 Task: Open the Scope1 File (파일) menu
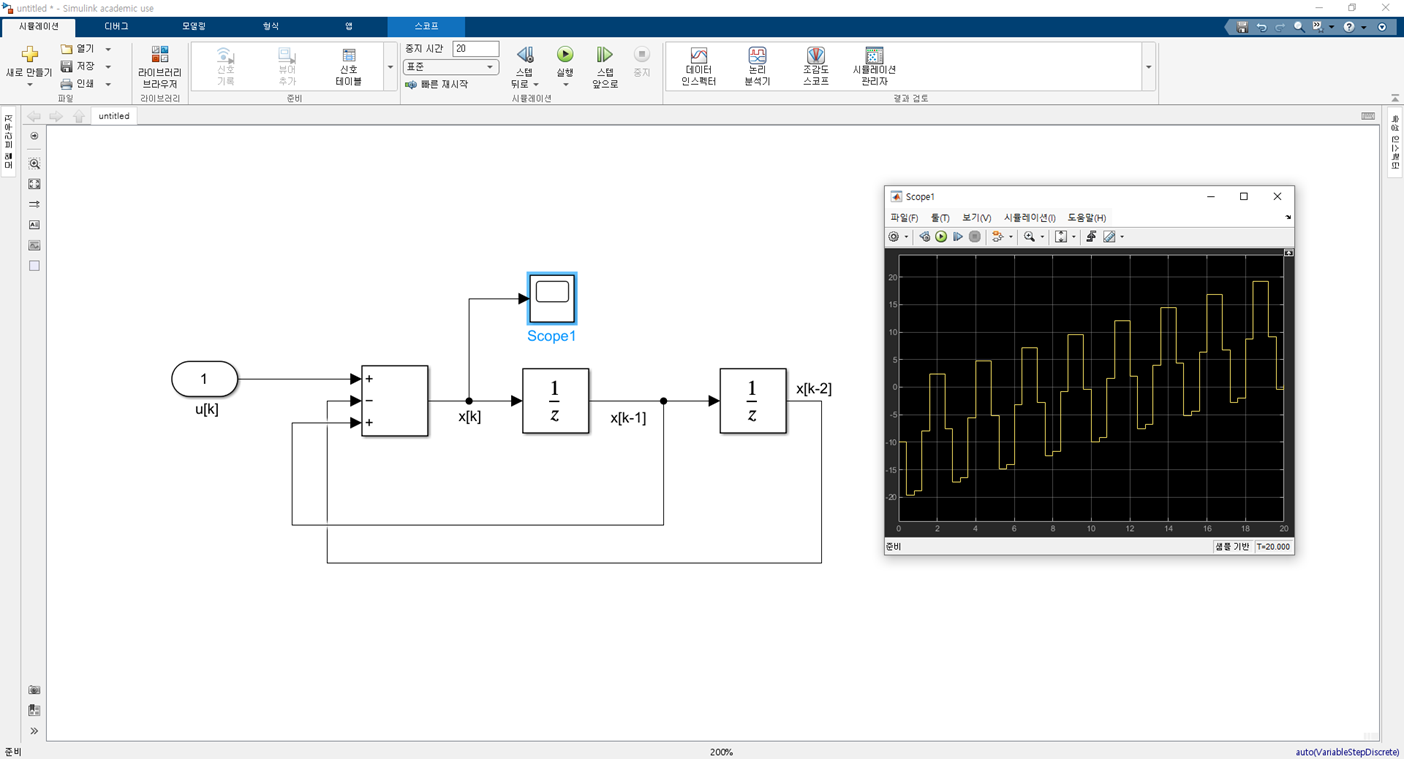904,218
